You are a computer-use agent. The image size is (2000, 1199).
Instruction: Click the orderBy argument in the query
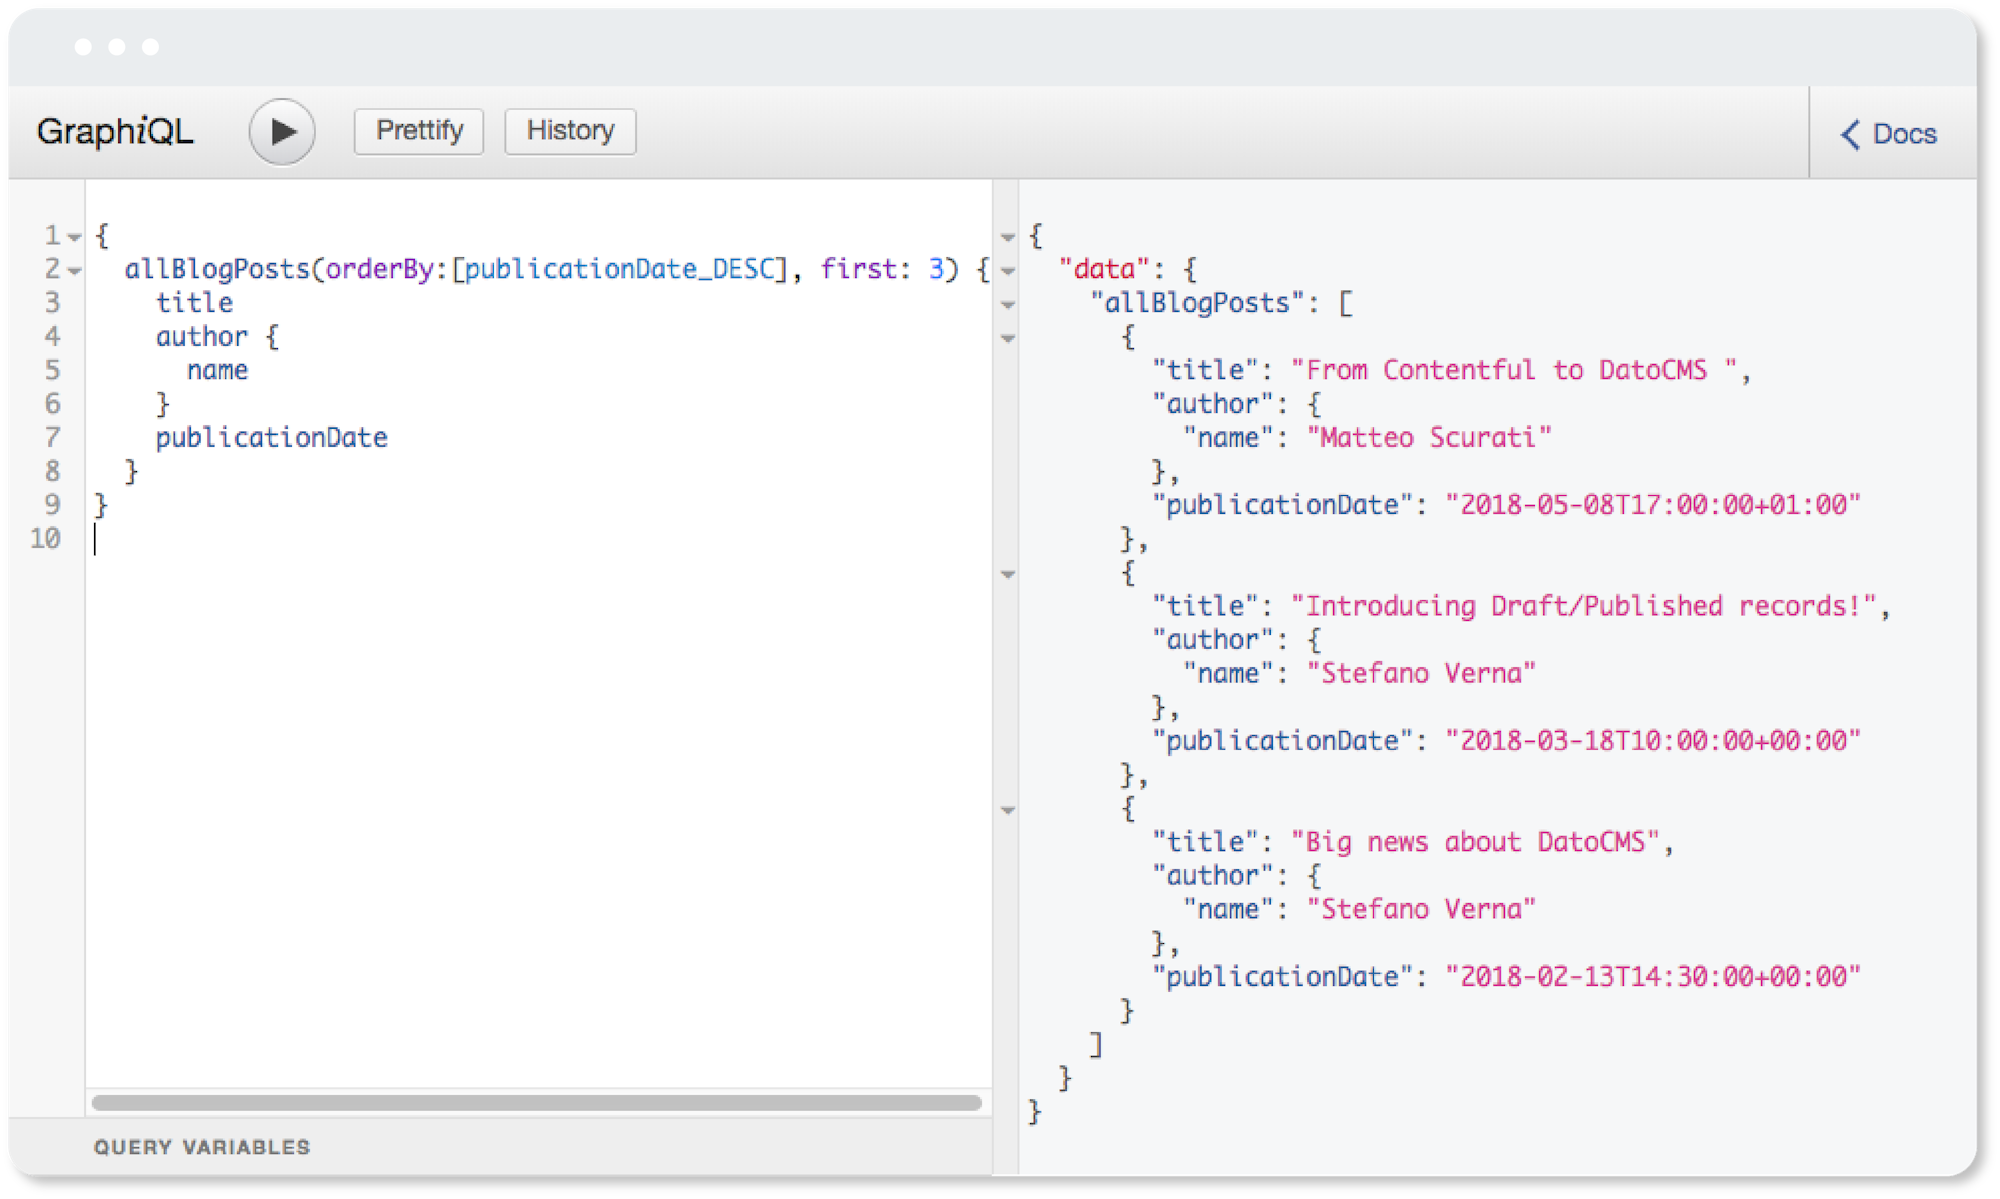click(x=379, y=269)
